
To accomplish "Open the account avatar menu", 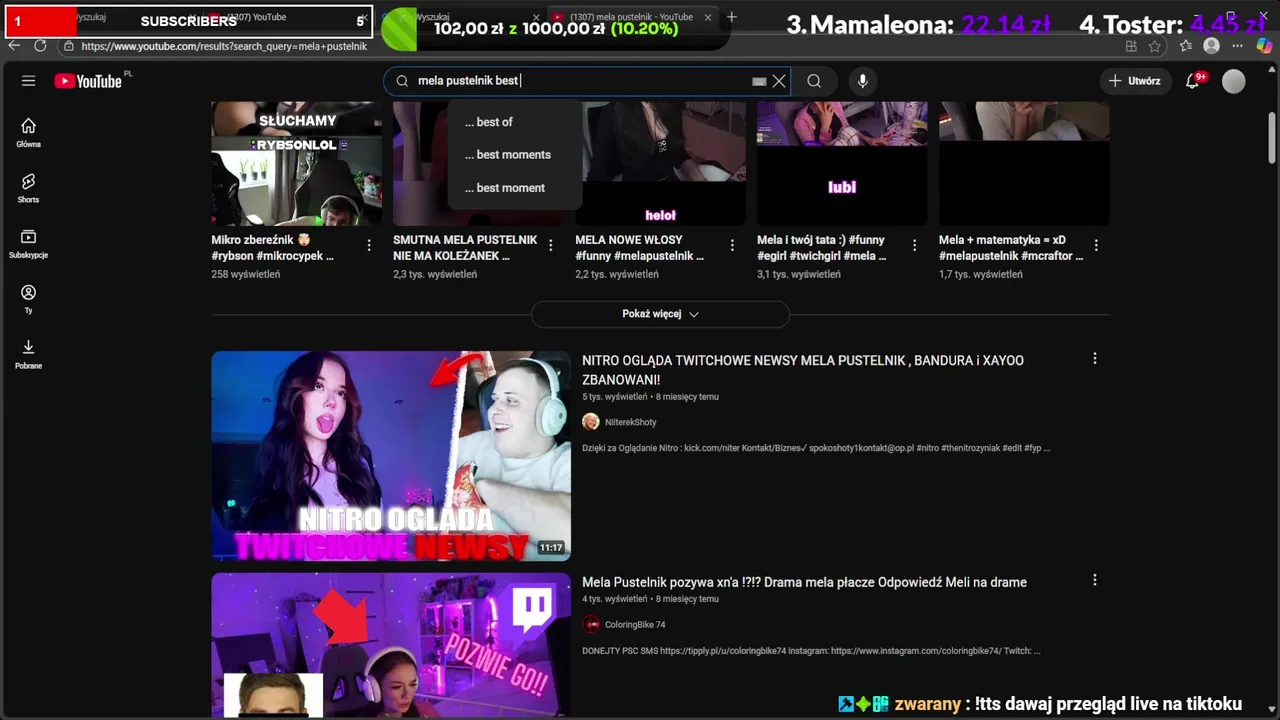I will (1234, 81).
